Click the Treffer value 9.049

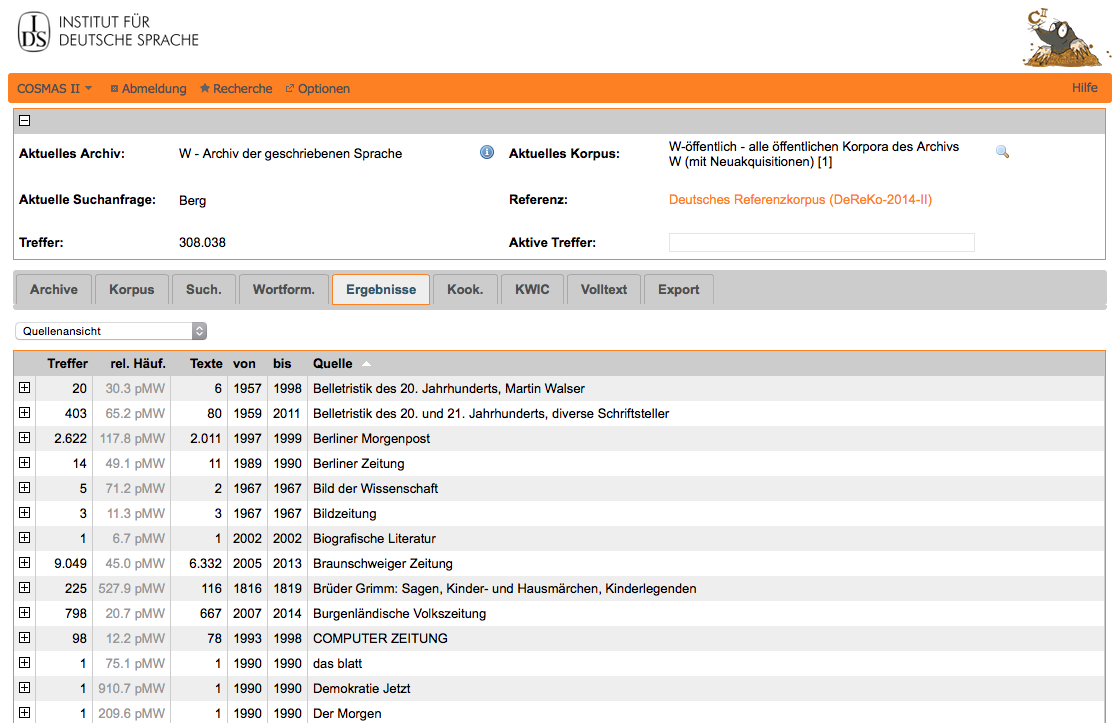(70, 564)
